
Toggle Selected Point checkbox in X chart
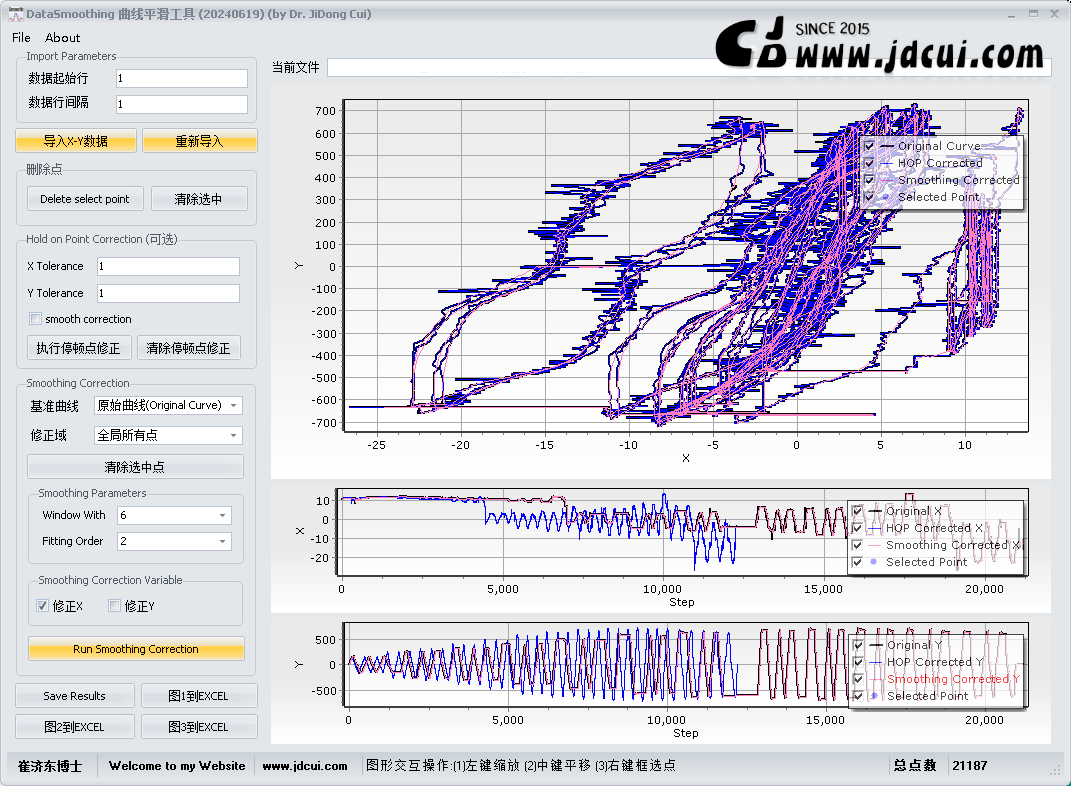pyautogui.click(x=857, y=562)
